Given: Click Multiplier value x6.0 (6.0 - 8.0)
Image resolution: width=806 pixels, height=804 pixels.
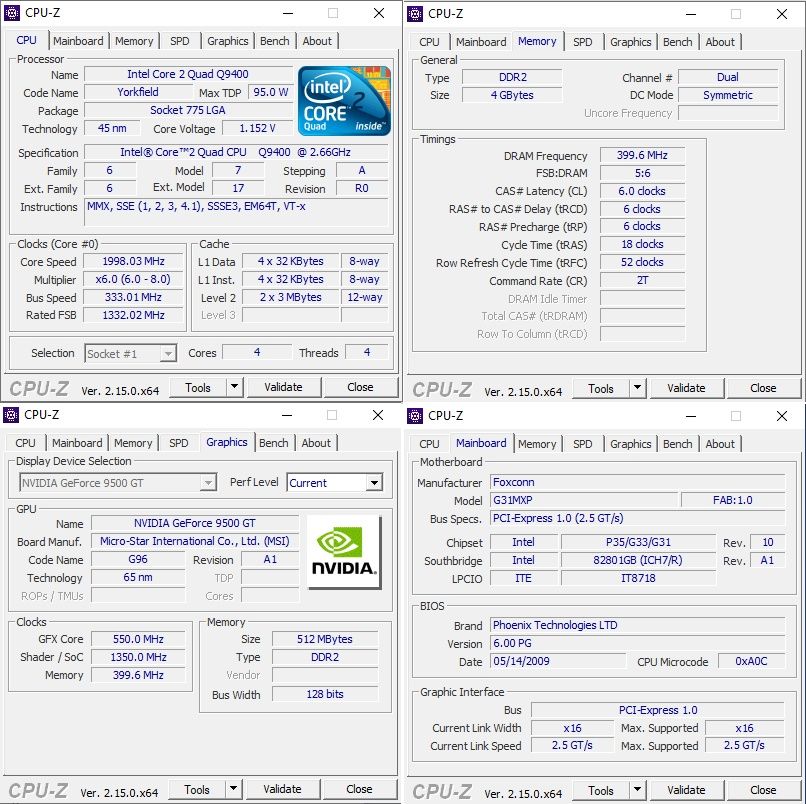Looking at the screenshot, I should tap(133, 279).
